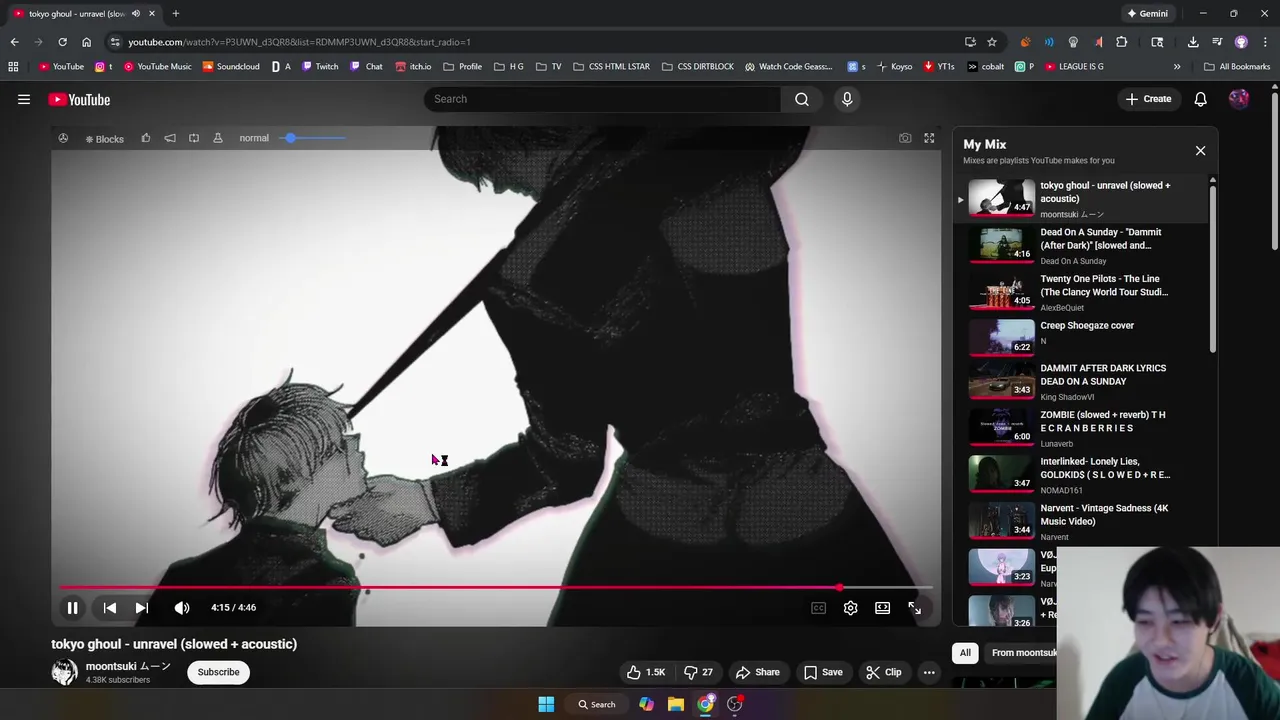Select the 'From moontsuki' filter chip
This screenshot has height=720, width=1280.
[1023, 653]
